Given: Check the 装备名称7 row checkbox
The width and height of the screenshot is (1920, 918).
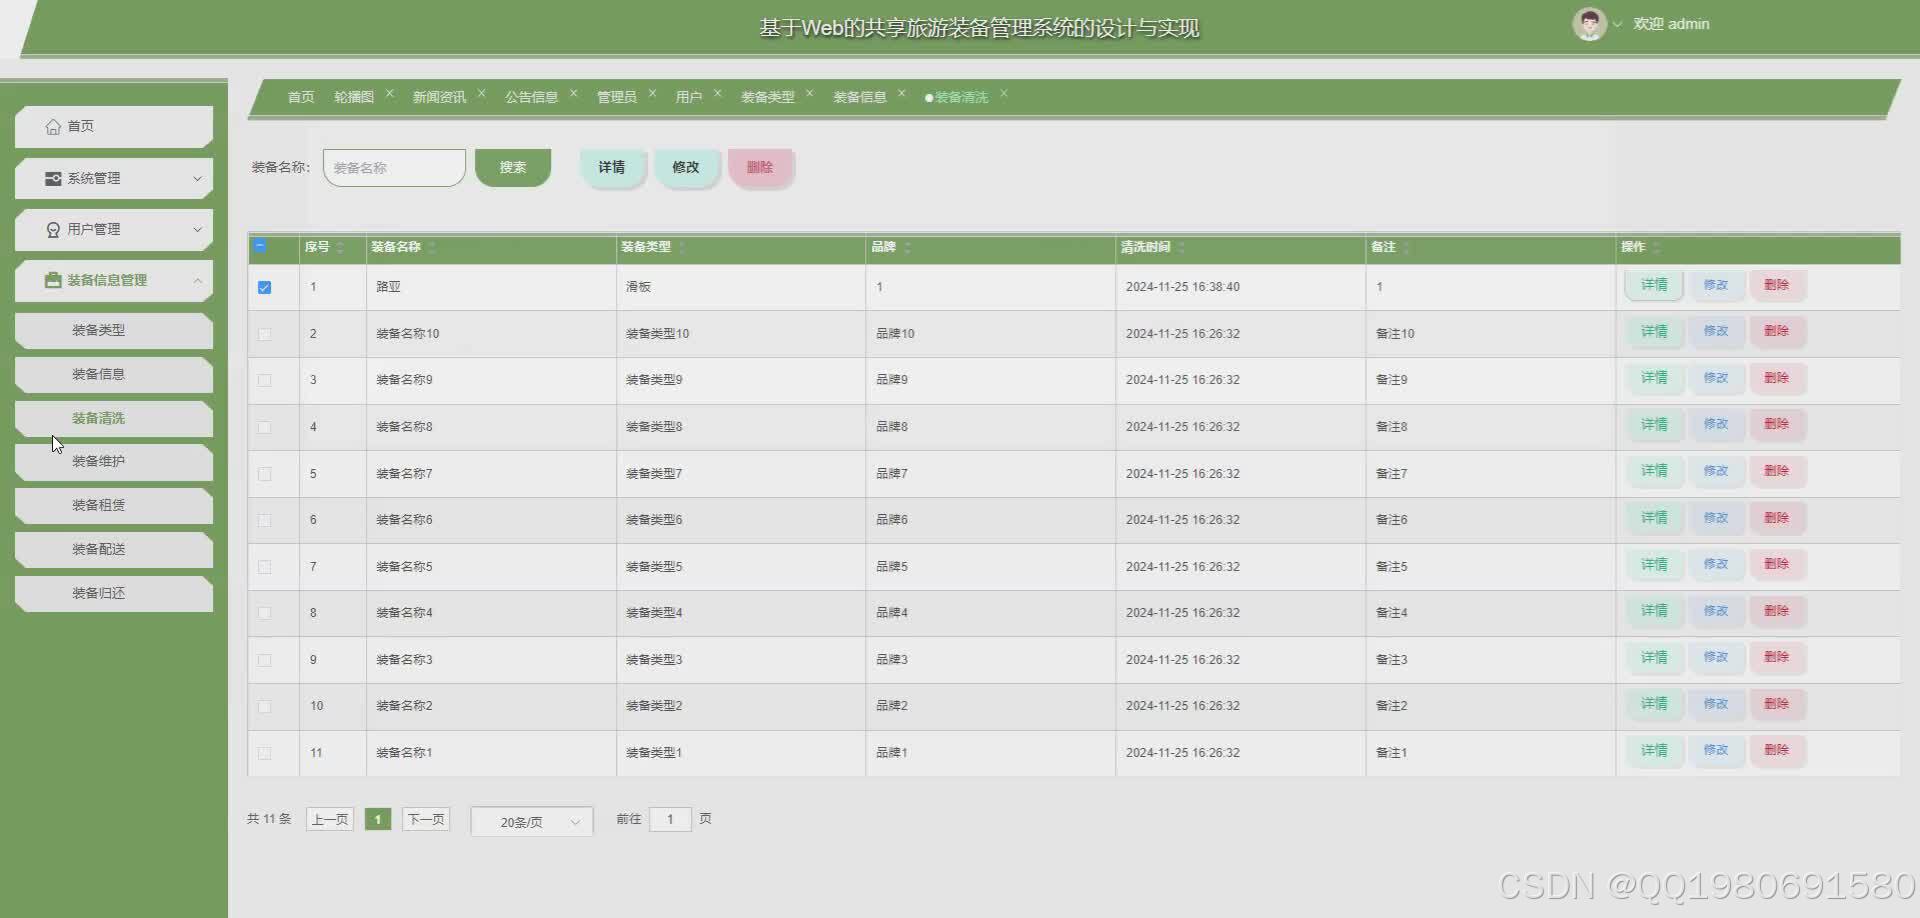Looking at the screenshot, I should (264, 474).
